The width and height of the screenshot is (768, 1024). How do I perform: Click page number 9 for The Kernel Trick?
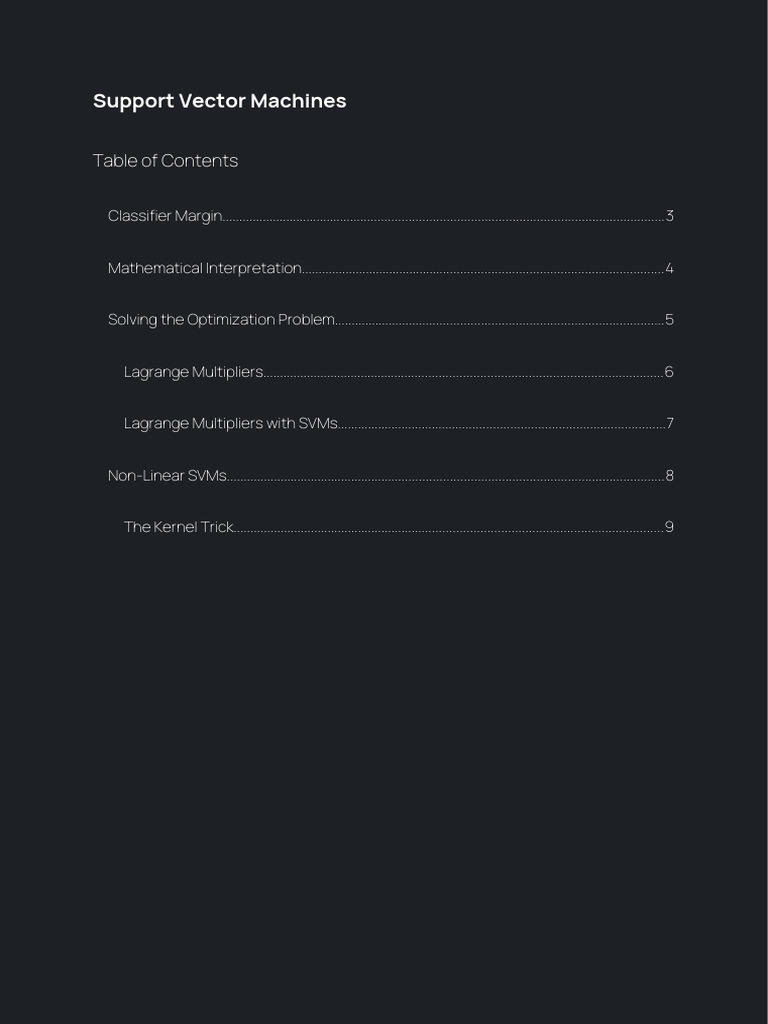coord(669,527)
